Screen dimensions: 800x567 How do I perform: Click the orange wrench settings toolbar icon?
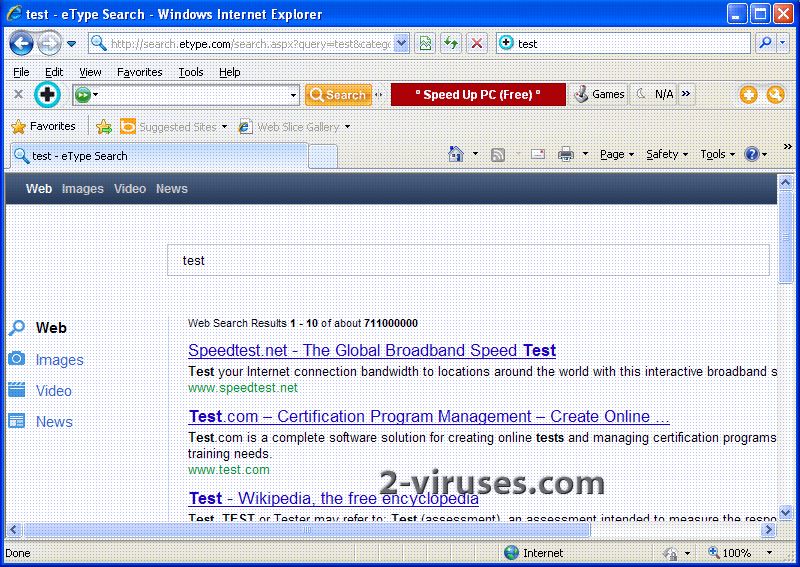pyautogui.click(x=775, y=95)
